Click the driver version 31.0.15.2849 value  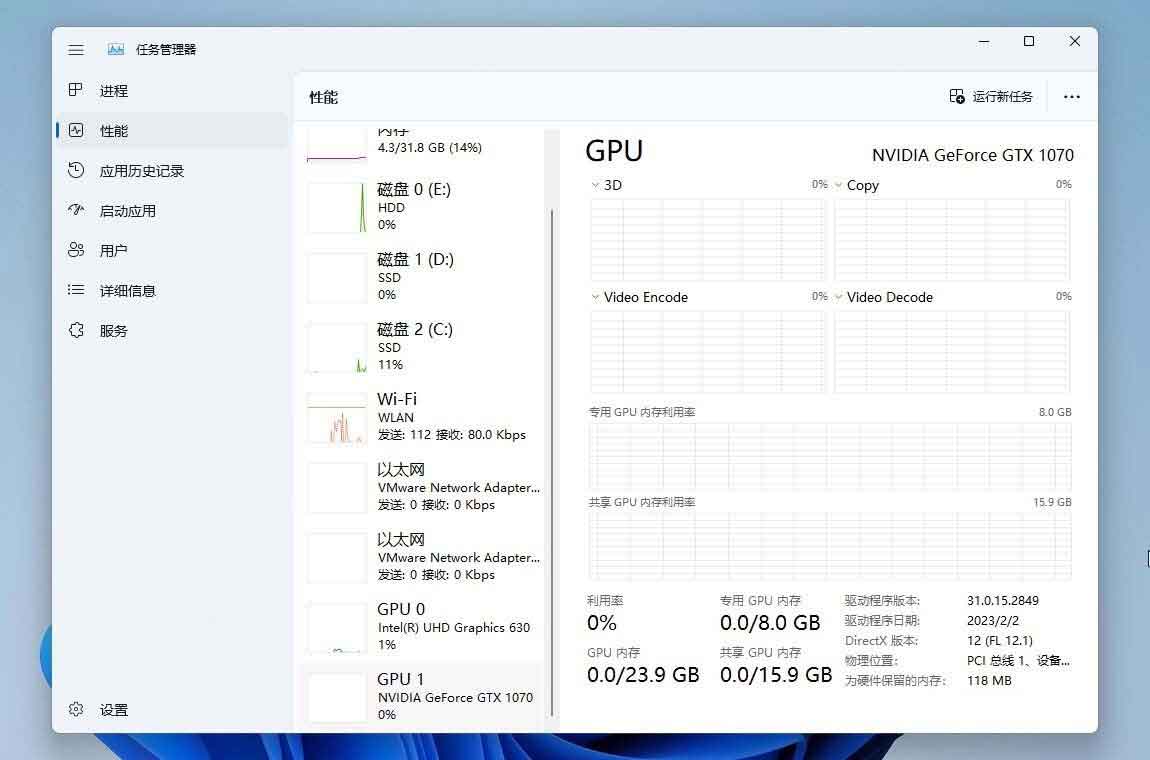[1003, 600]
